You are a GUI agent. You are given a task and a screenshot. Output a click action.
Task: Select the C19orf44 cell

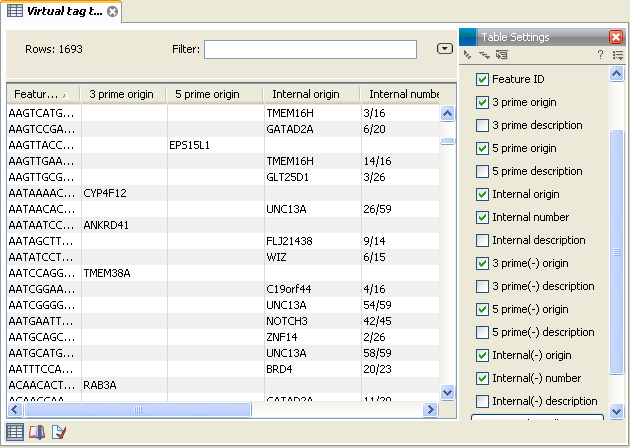pos(313,289)
